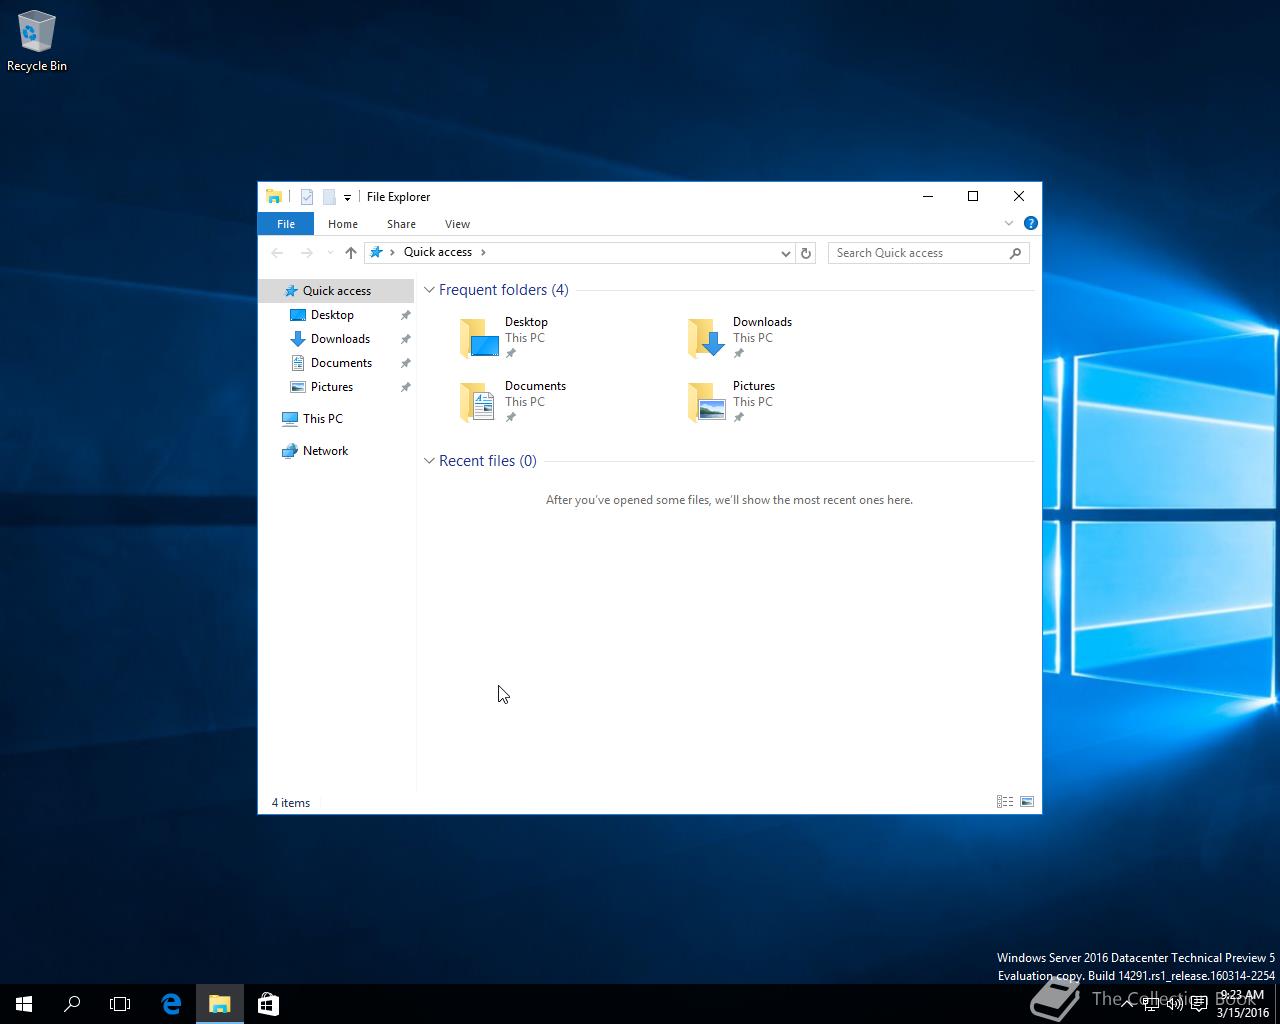Collapse the Recent files group
Screen dimensions: 1280x1024
coord(429,461)
